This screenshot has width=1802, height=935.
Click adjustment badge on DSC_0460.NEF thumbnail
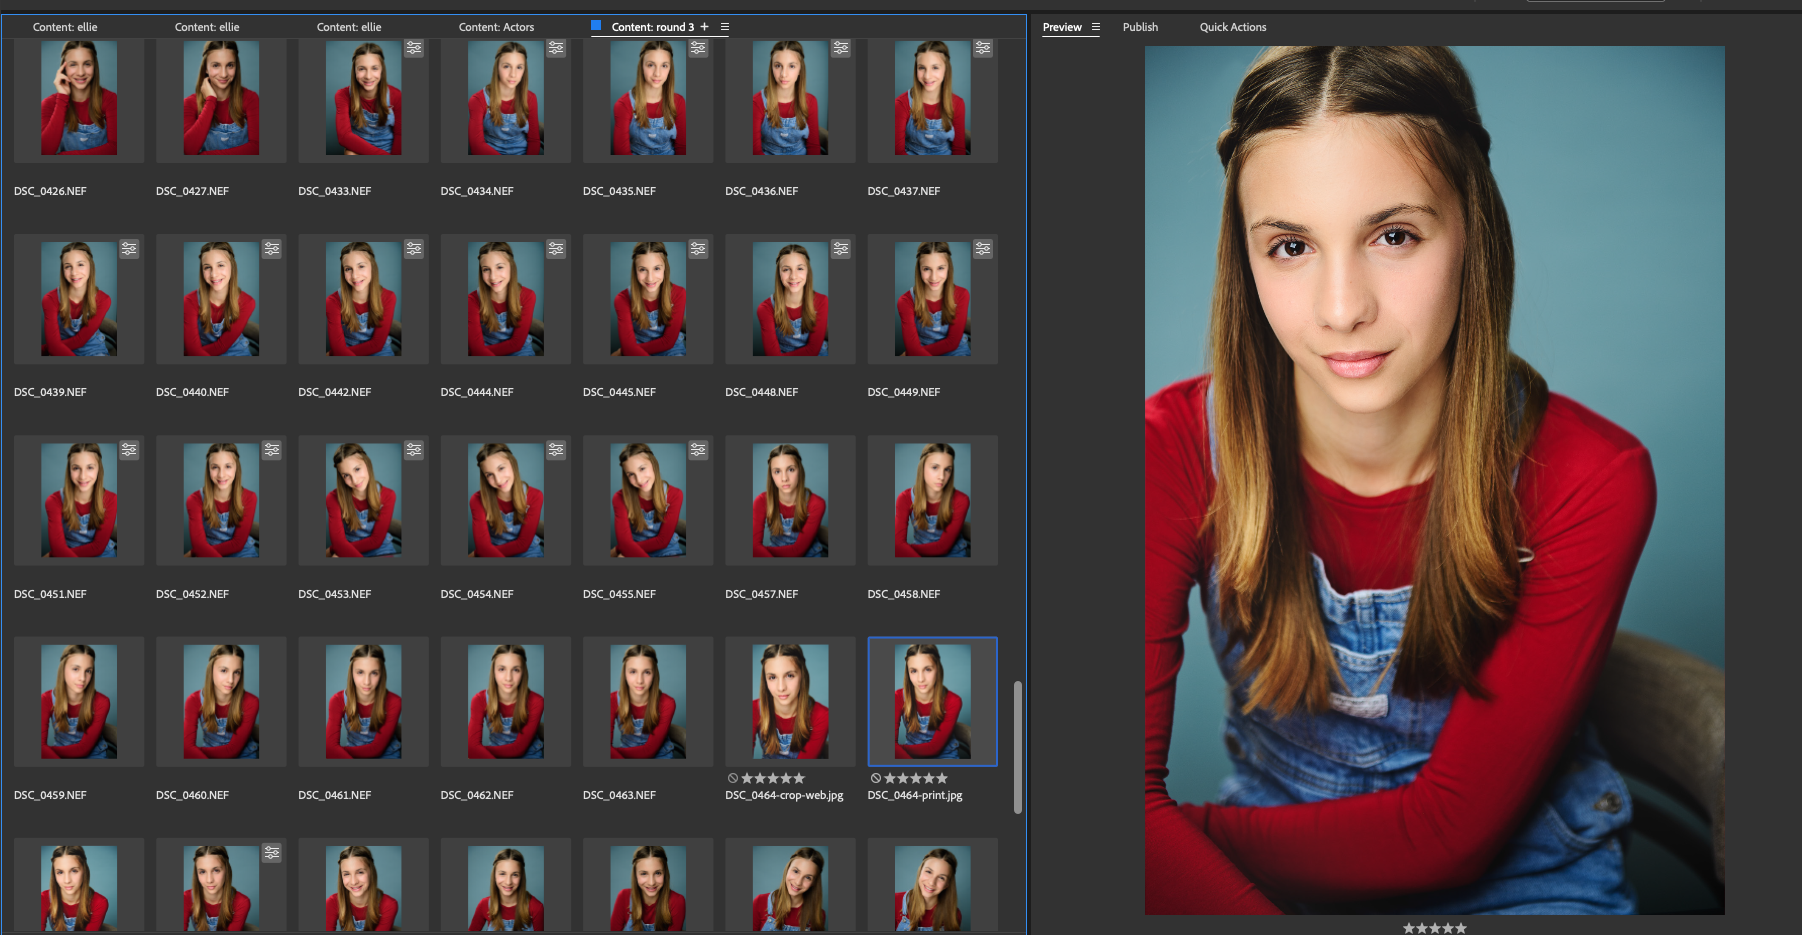(271, 650)
